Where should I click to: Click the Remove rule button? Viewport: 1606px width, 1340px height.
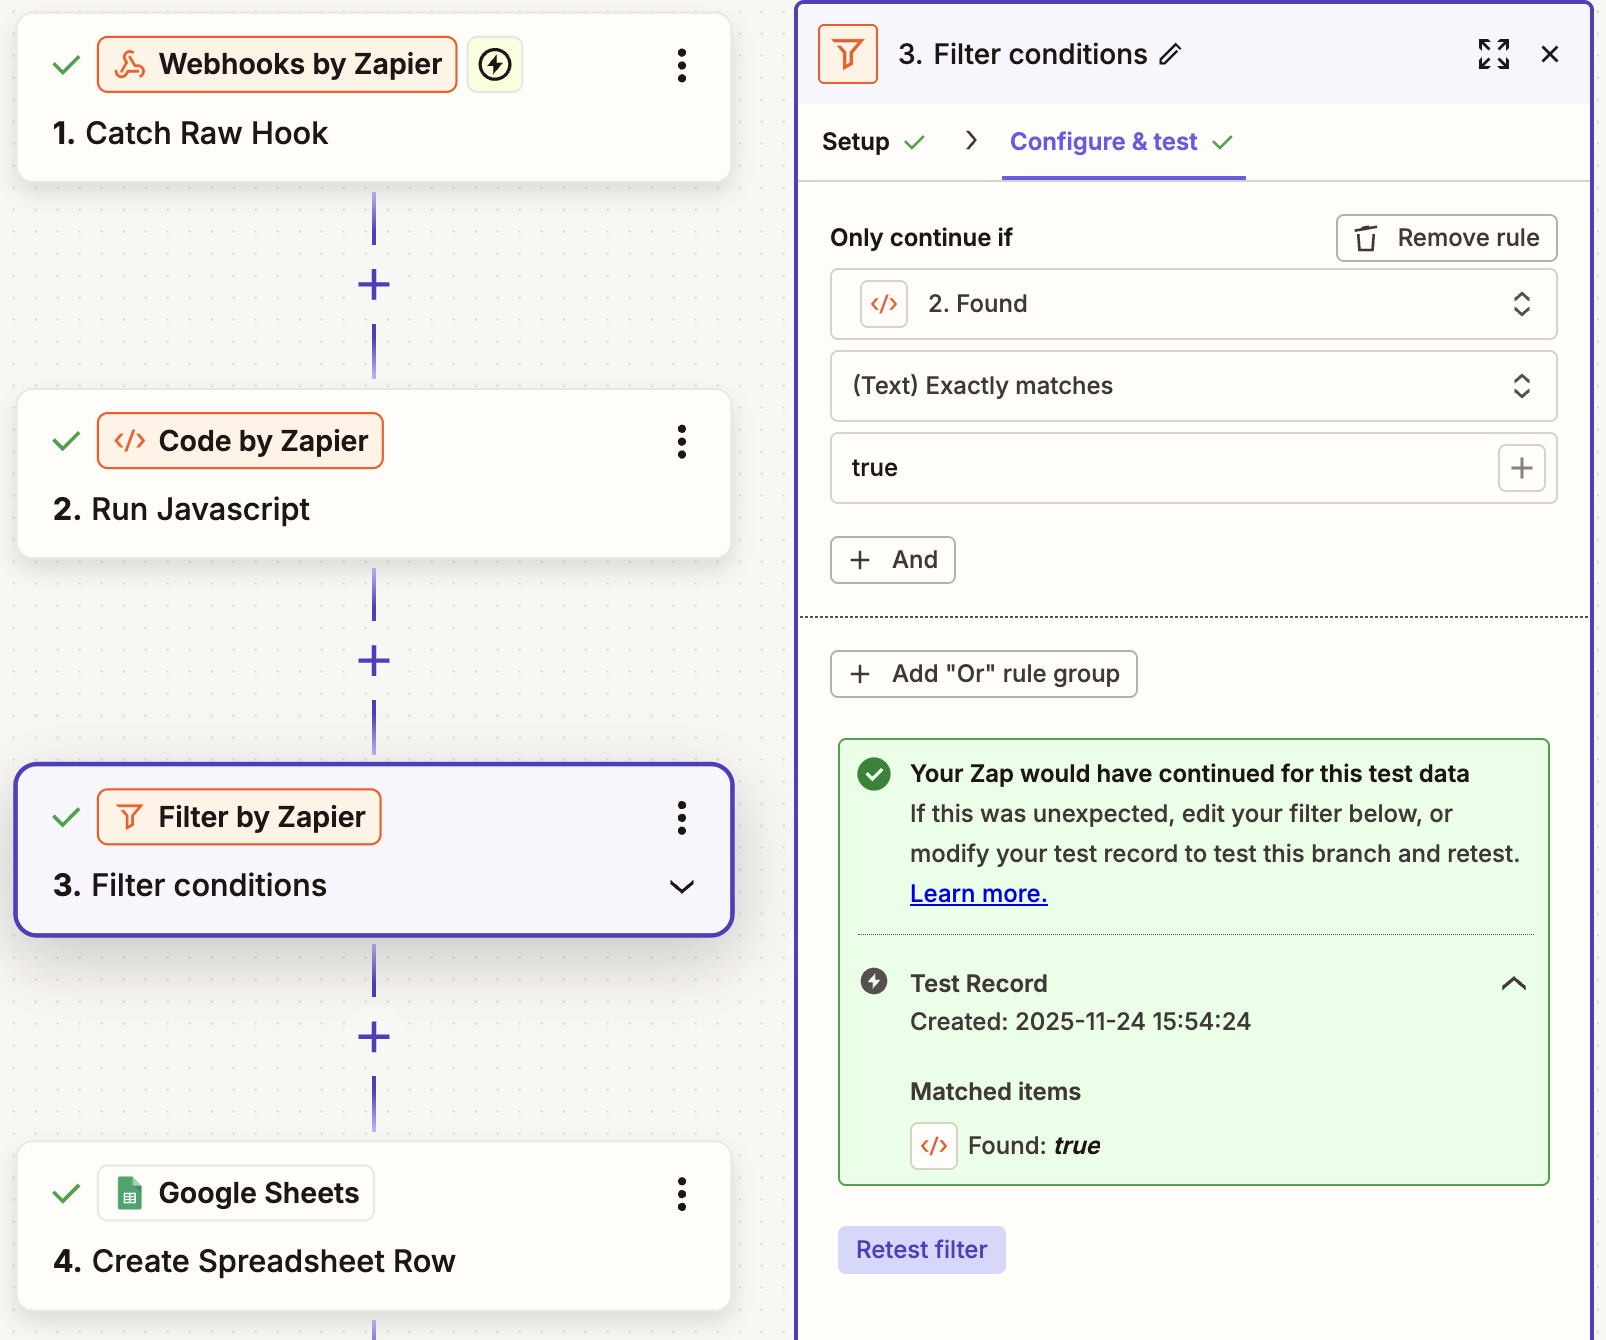[1447, 238]
